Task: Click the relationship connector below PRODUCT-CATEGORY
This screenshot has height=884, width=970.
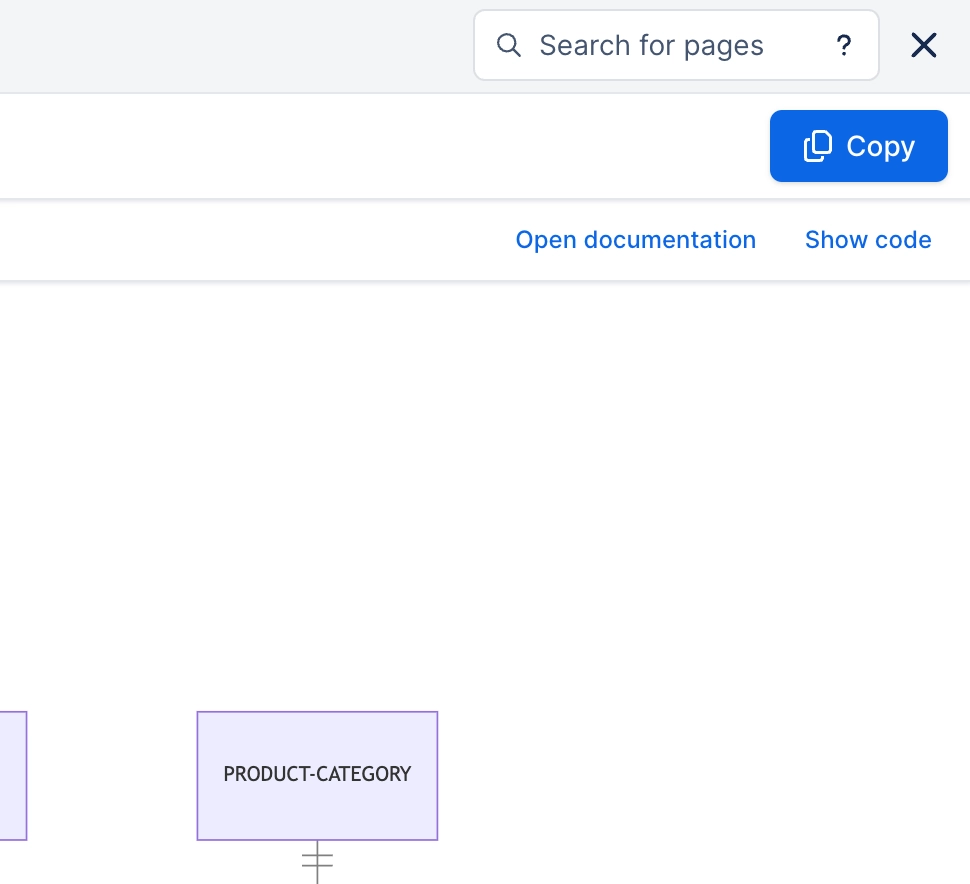Action: pyautogui.click(x=317, y=862)
